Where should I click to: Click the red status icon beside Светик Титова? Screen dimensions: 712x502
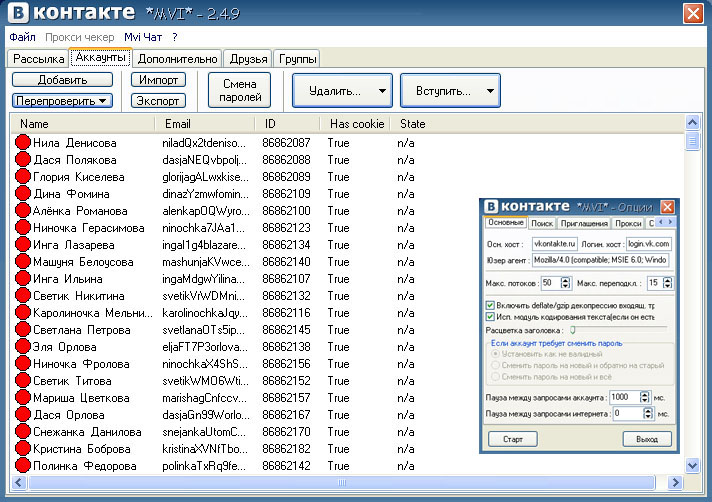pos(22,381)
